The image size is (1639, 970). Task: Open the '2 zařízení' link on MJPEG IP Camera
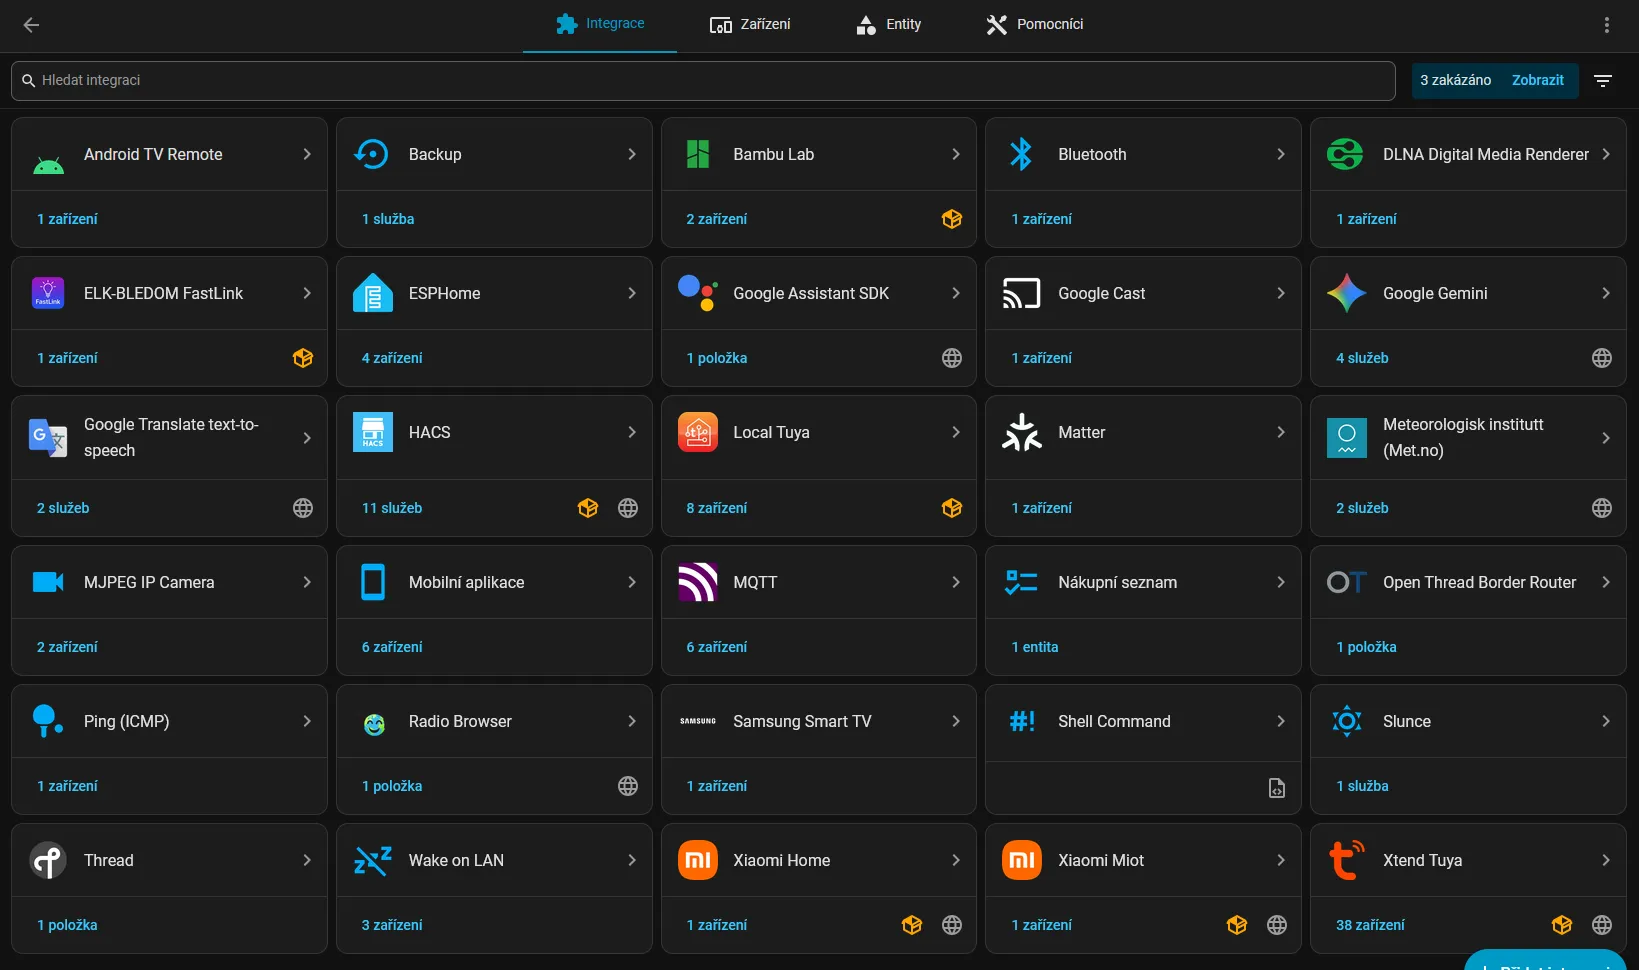(x=67, y=647)
